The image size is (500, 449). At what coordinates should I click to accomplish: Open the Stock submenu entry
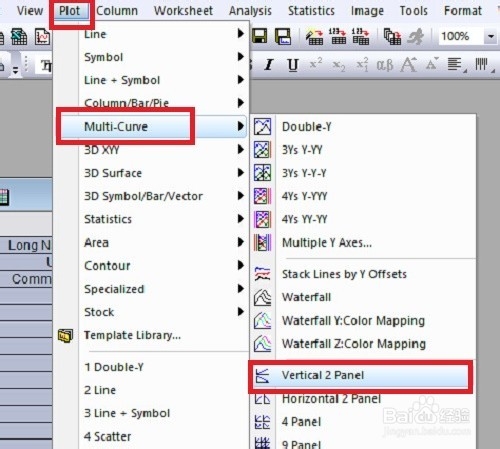99,312
